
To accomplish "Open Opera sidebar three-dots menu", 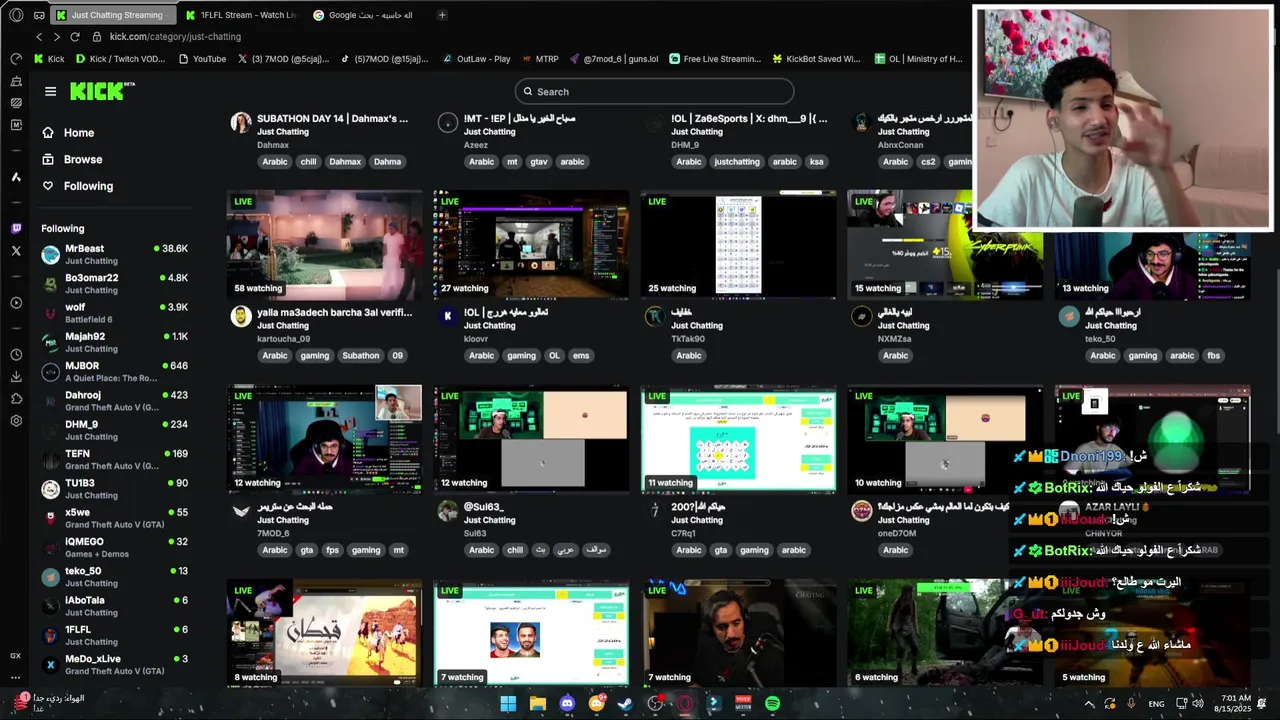I will point(16,678).
